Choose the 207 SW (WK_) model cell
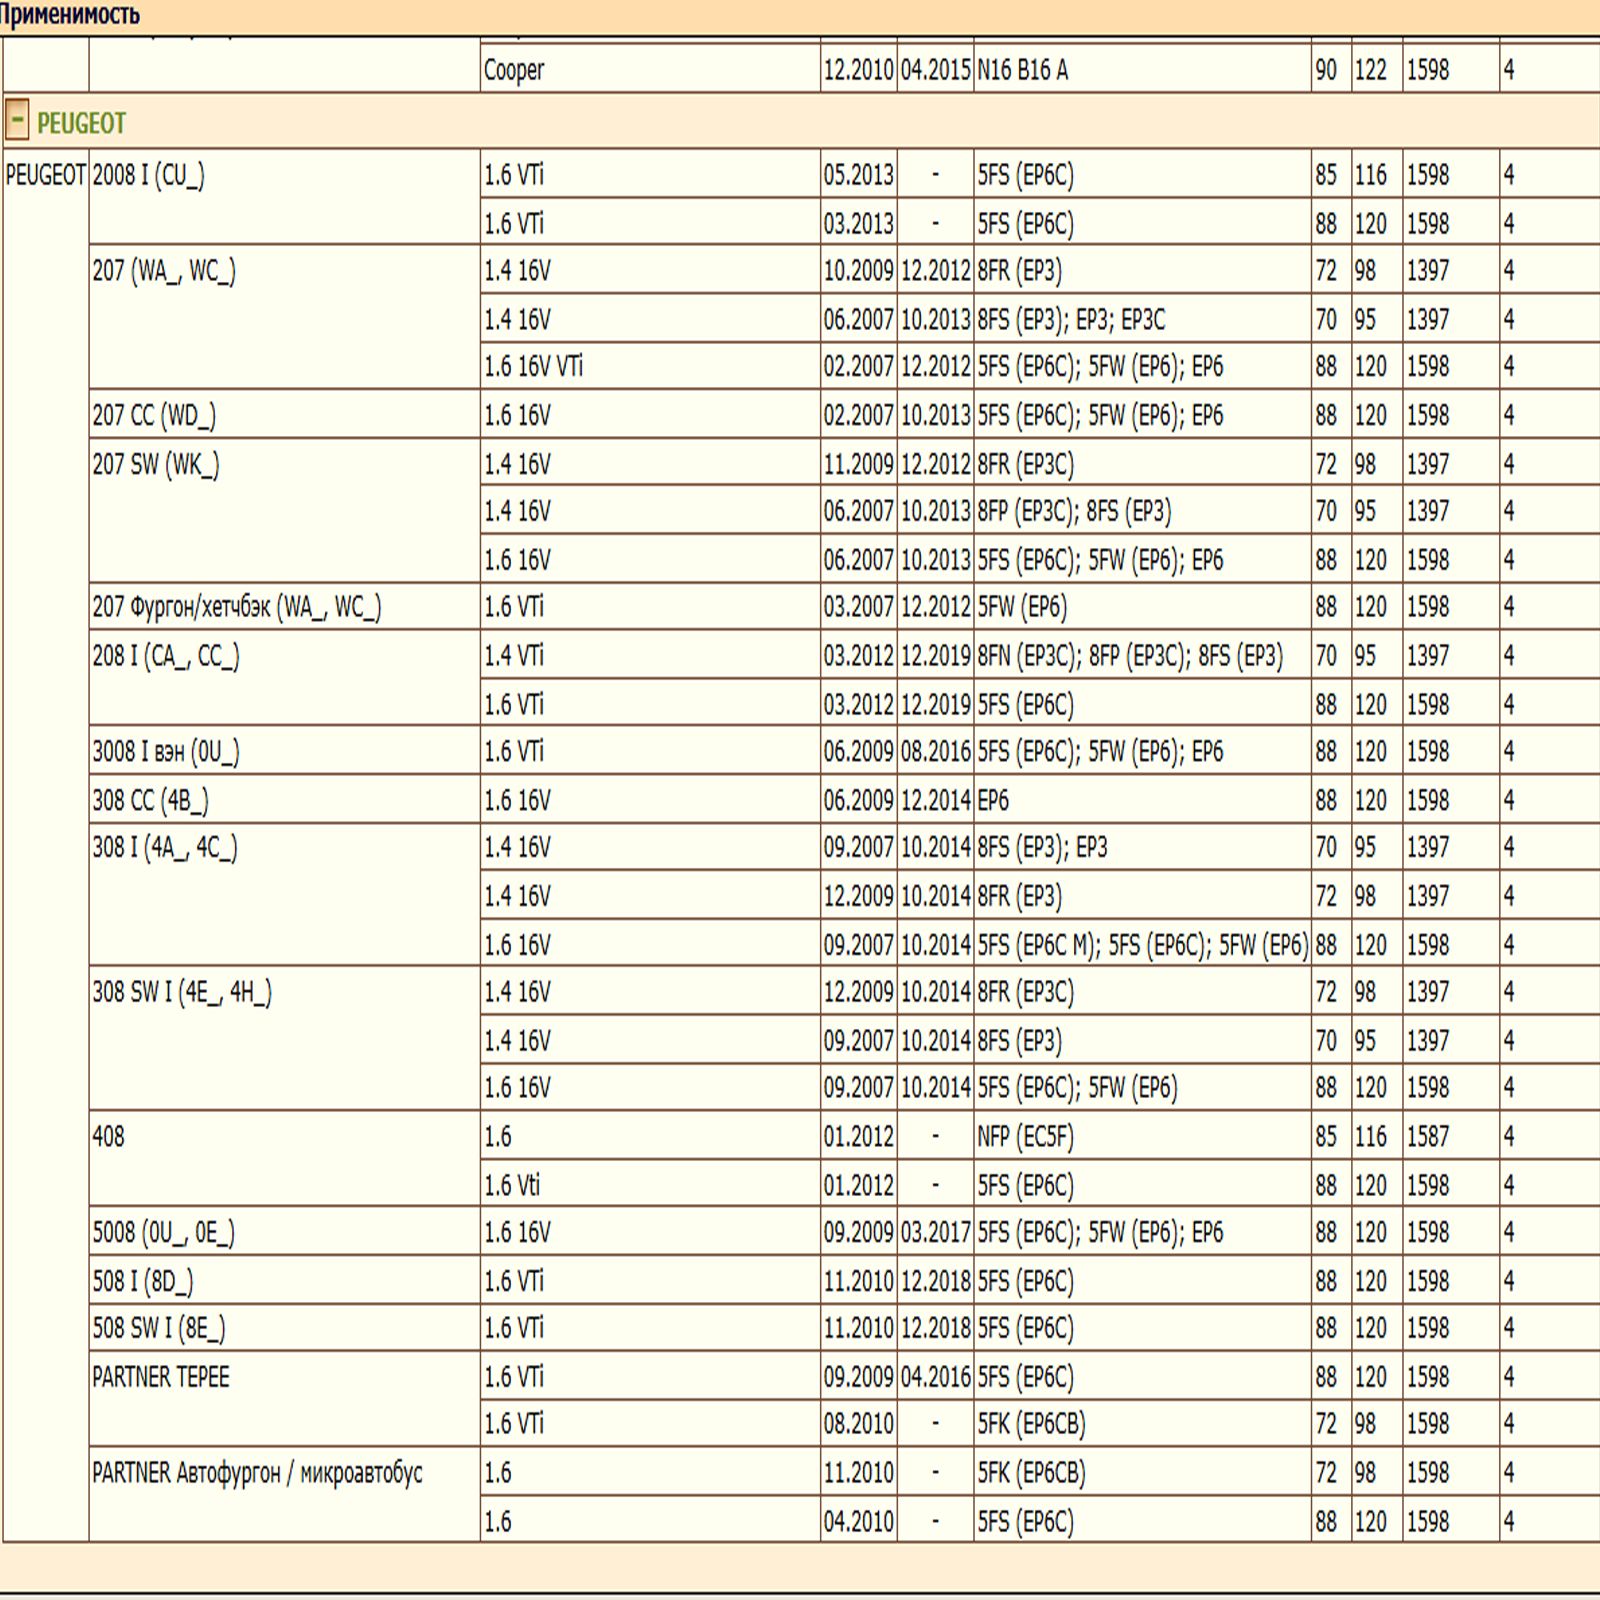 [x=156, y=464]
